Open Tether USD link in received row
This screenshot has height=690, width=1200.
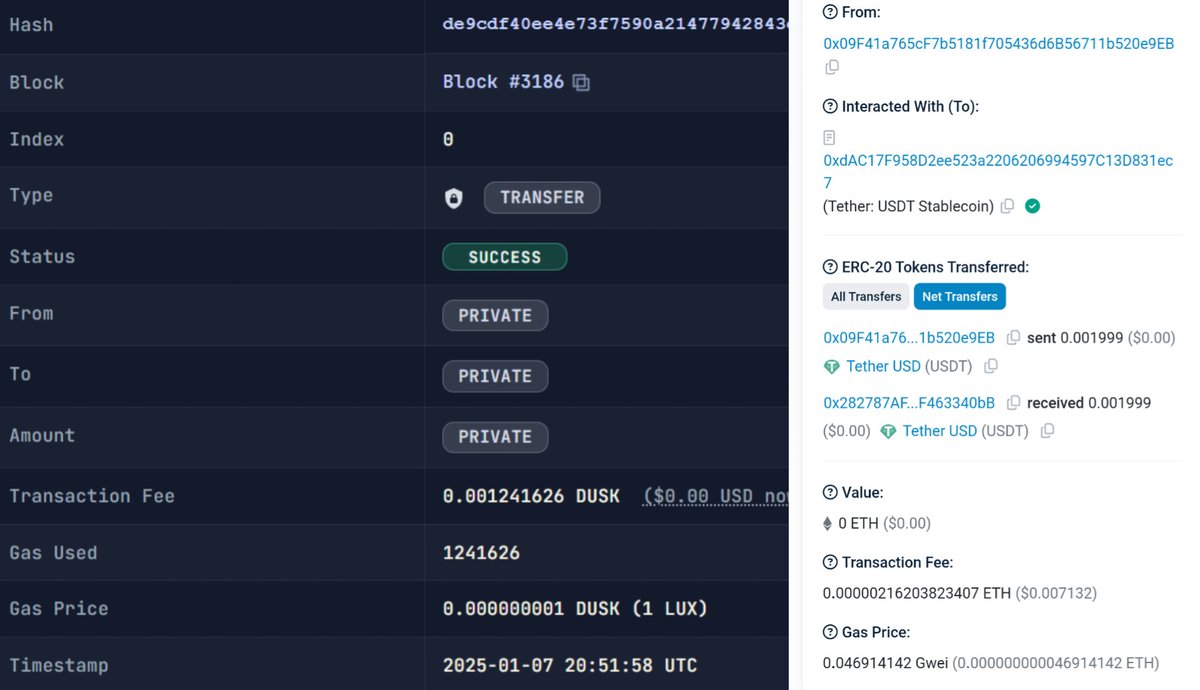(x=939, y=431)
